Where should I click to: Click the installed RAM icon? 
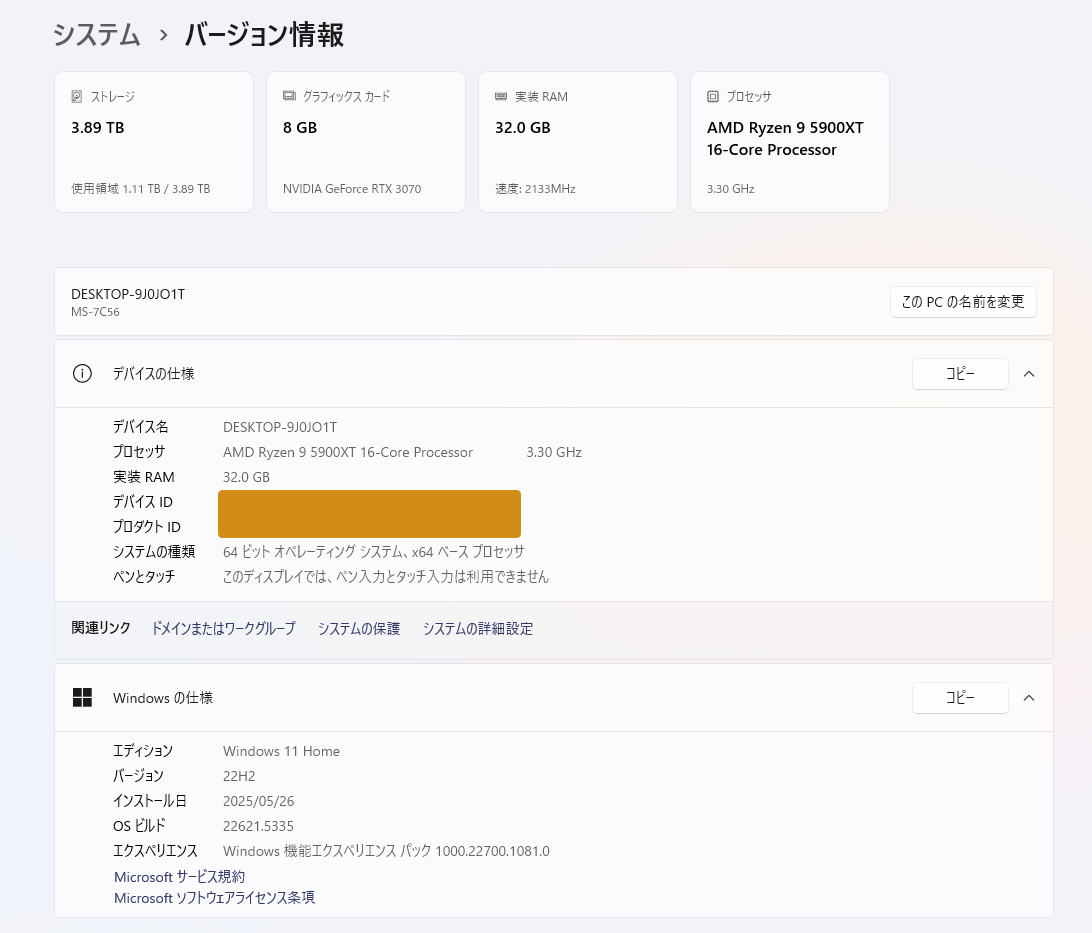(501, 97)
